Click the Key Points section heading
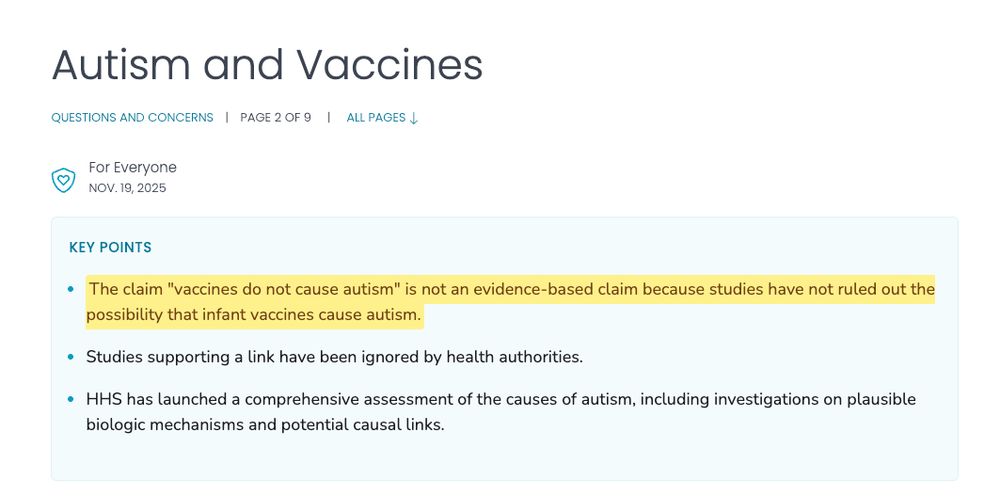The width and height of the screenshot is (1000, 498). (110, 248)
